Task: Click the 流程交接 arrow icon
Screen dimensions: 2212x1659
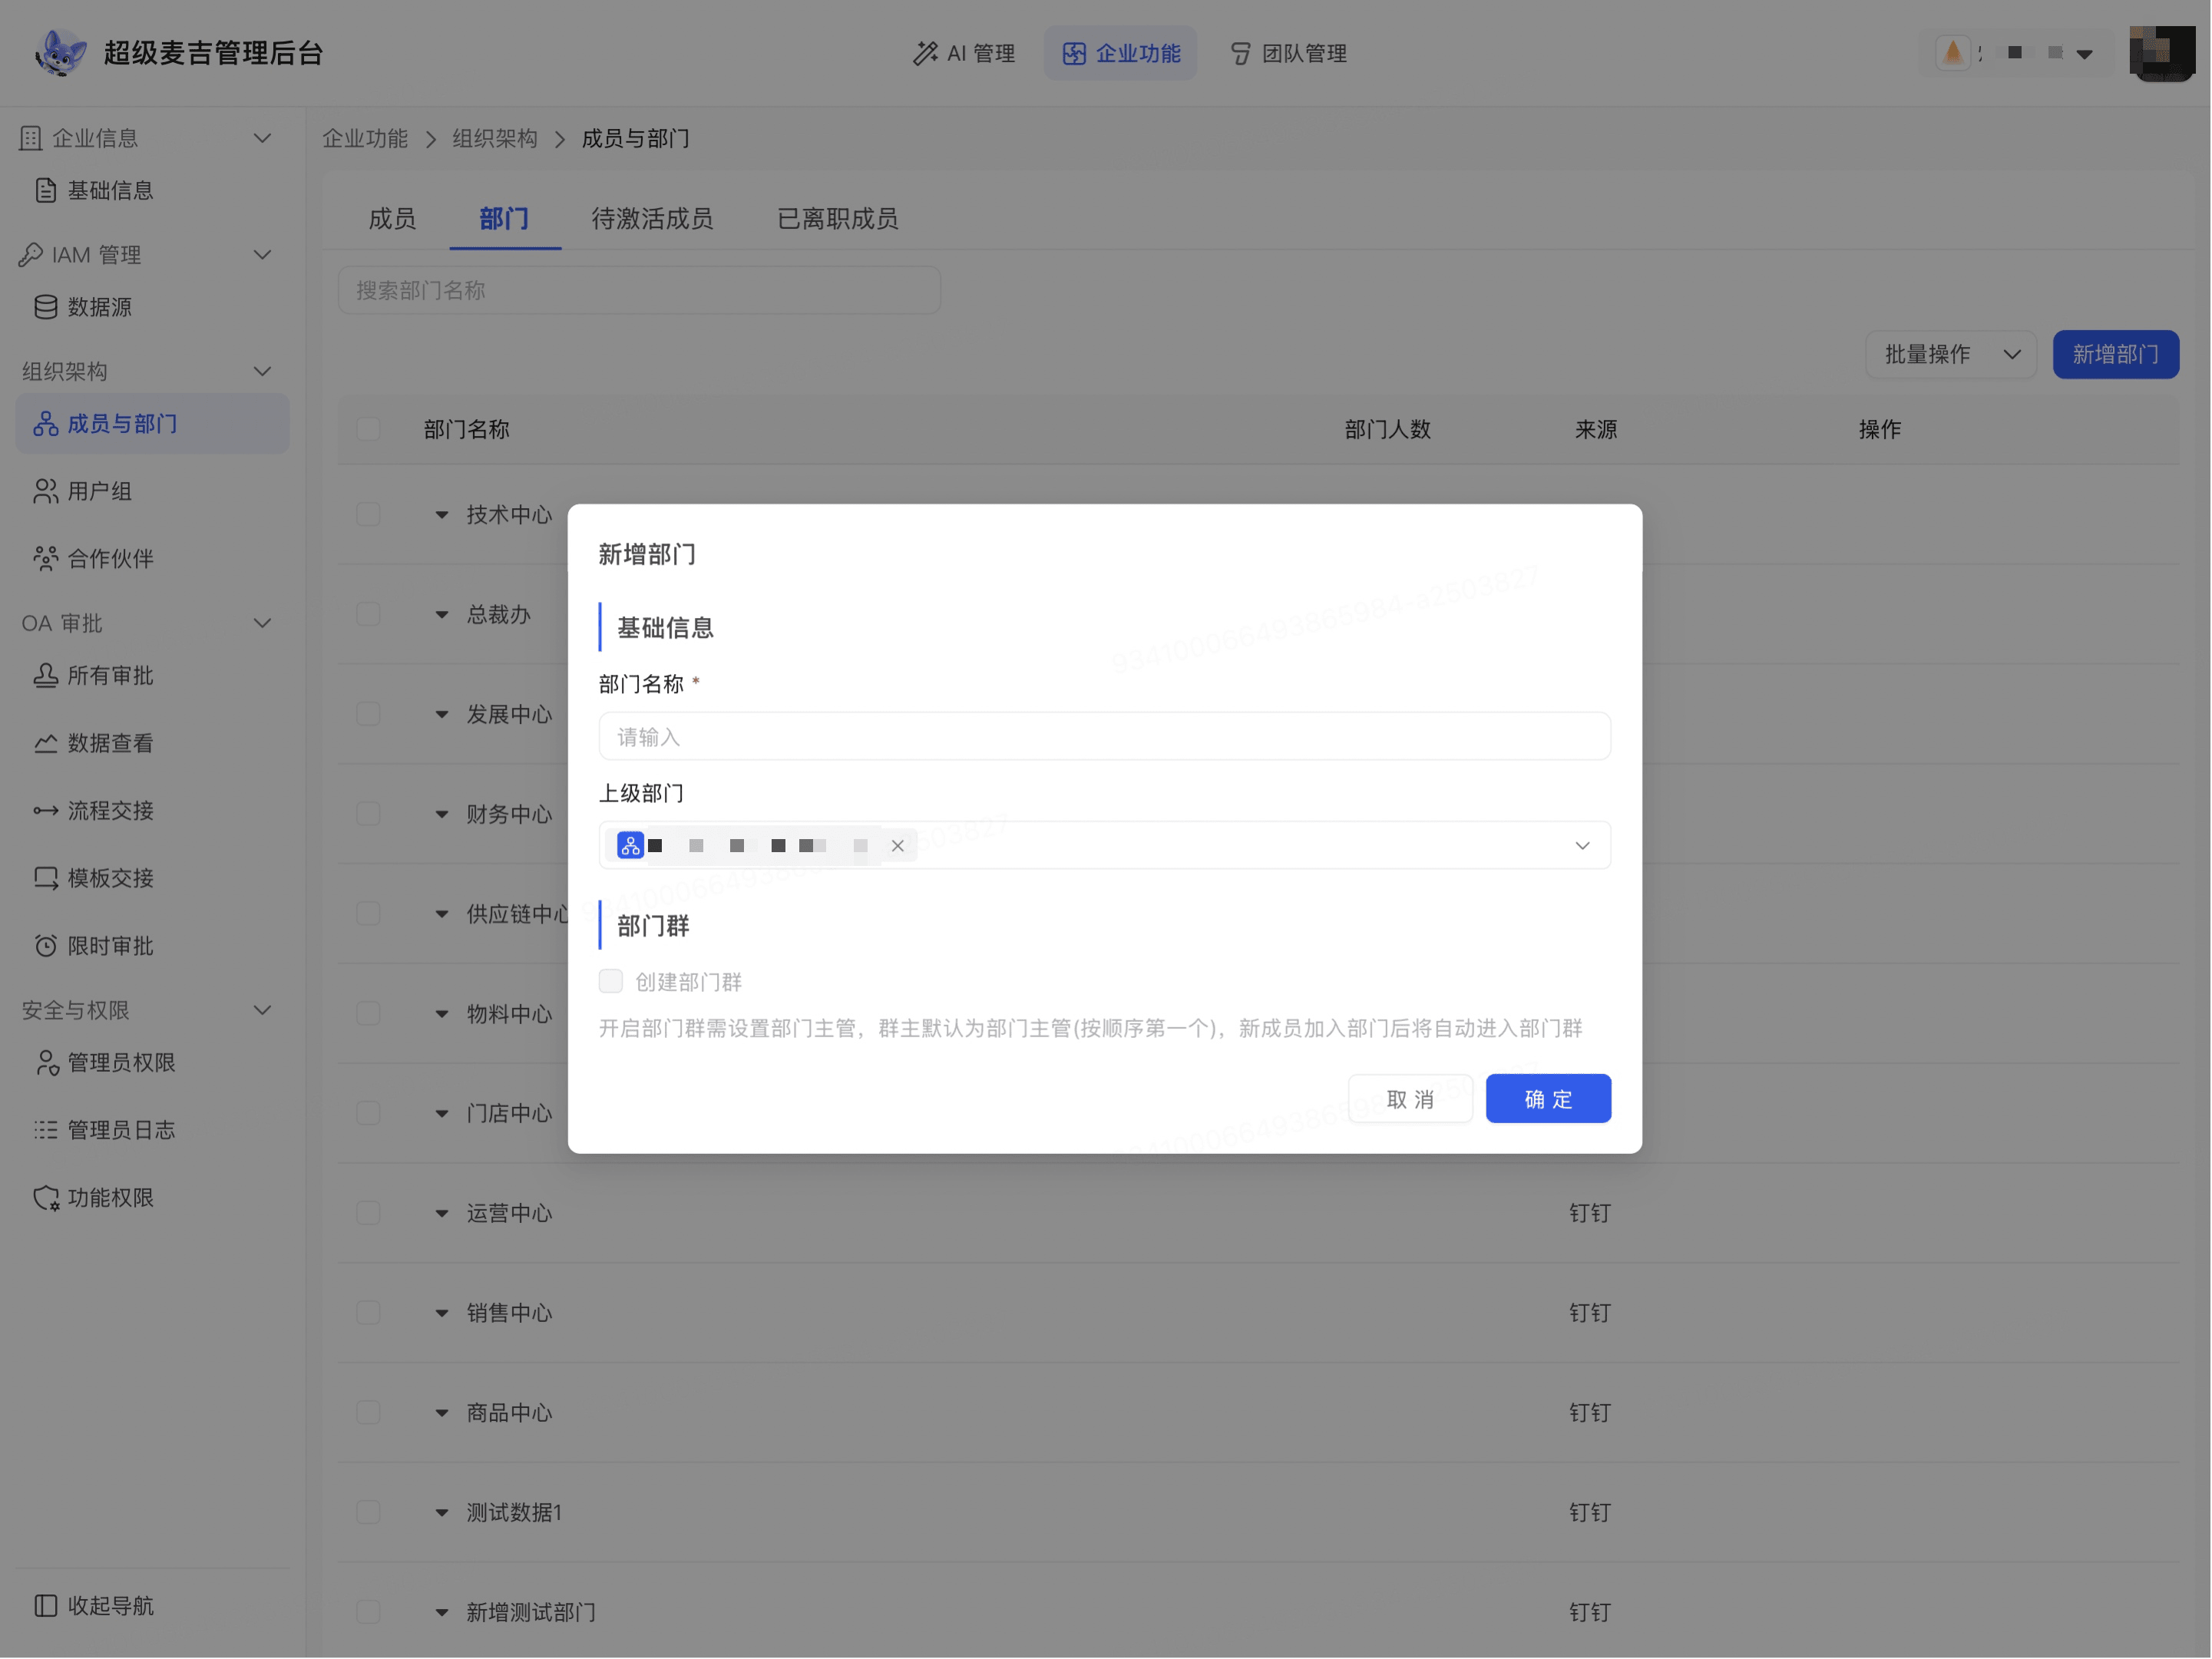Action: [x=45, y=811]
